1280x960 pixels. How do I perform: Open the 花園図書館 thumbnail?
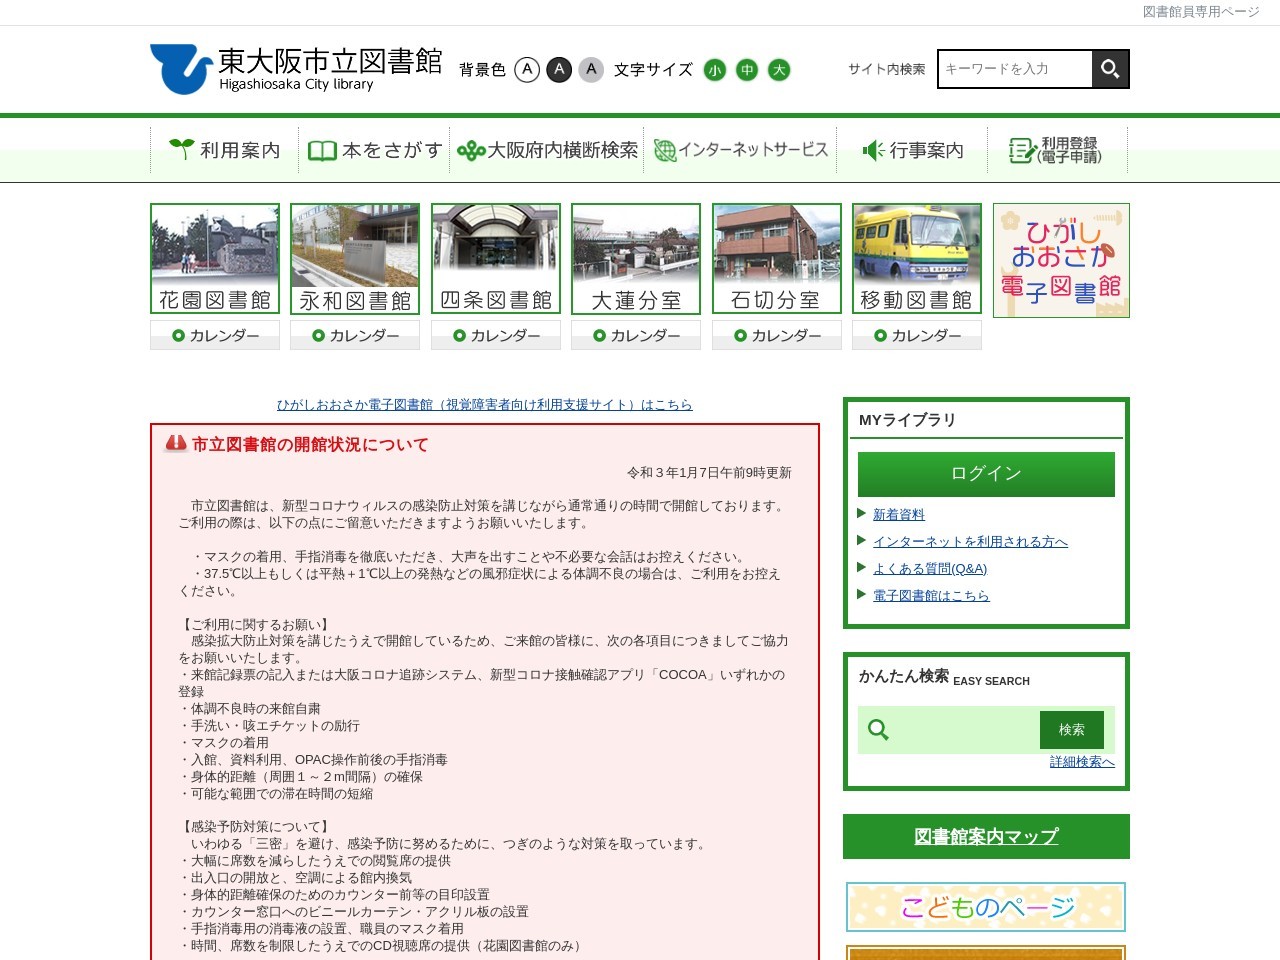215,259
